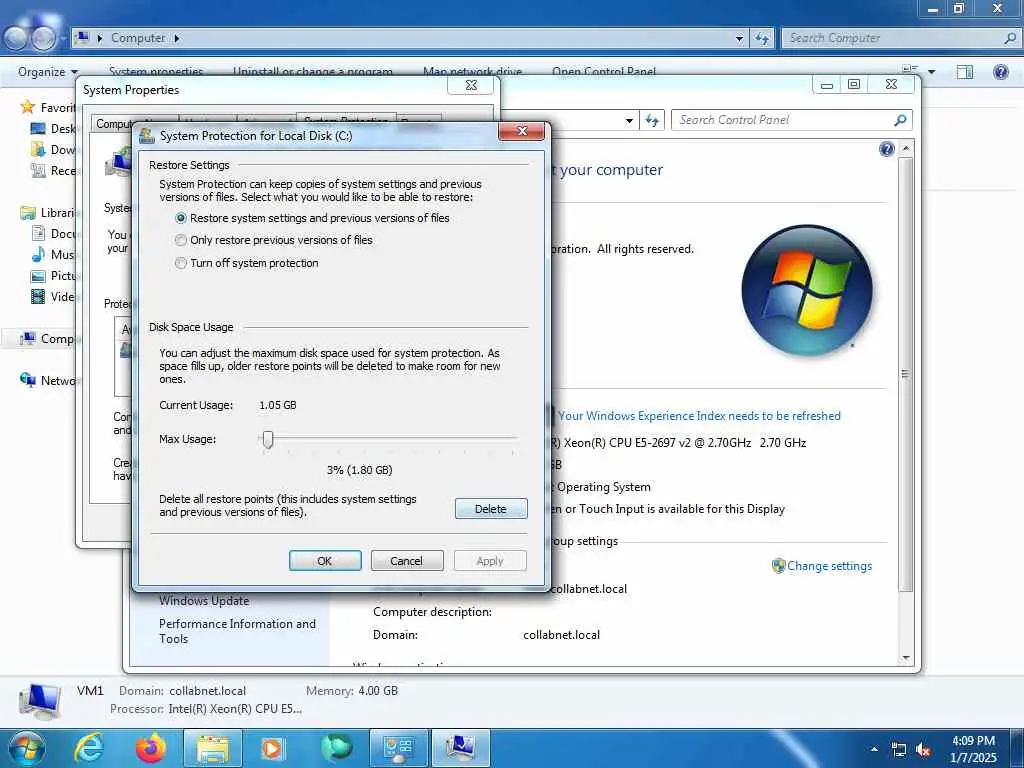
Task: Open the green globe taskbar application
Action: (336, 748)
